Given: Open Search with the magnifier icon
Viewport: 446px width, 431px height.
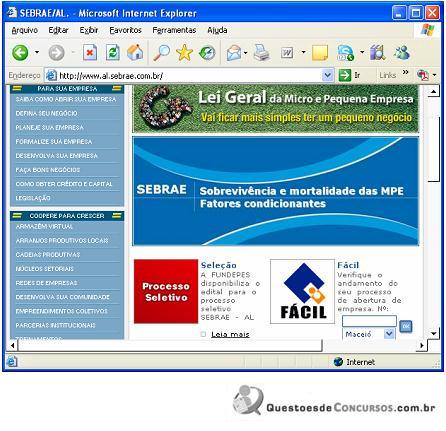Looking at the screenshot, I should click(162, 53).
